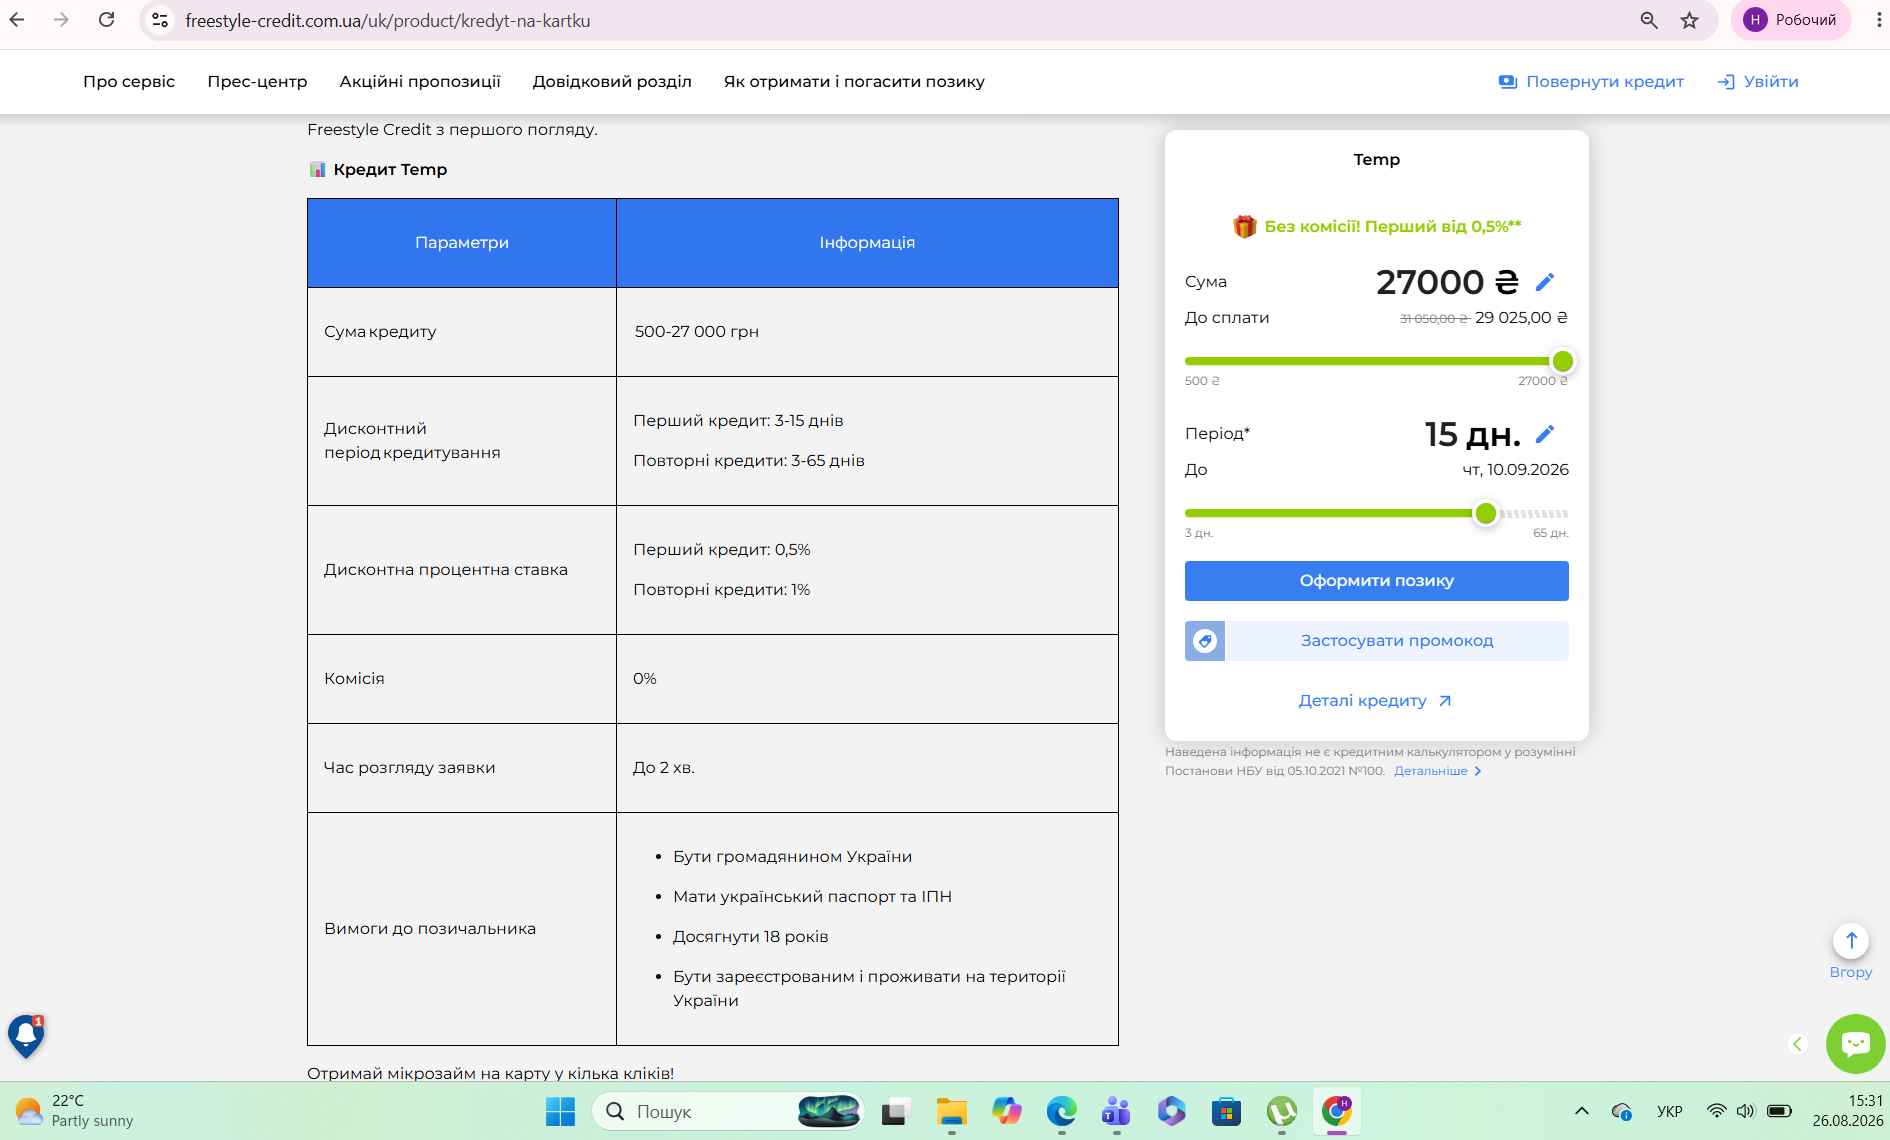
Task: Edit the loan amount with pencil icon
Action: [x=1545, y=282]
